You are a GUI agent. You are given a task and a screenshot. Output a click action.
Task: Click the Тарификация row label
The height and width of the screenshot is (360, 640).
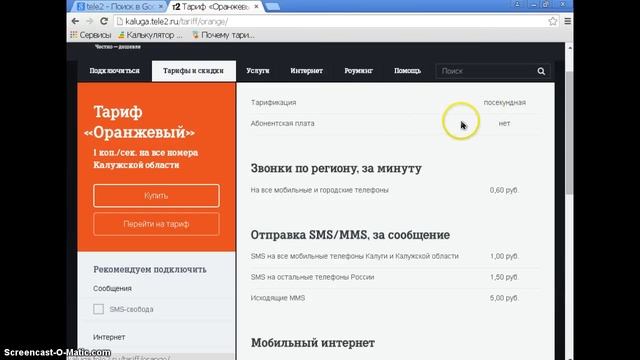pos(273,102)
